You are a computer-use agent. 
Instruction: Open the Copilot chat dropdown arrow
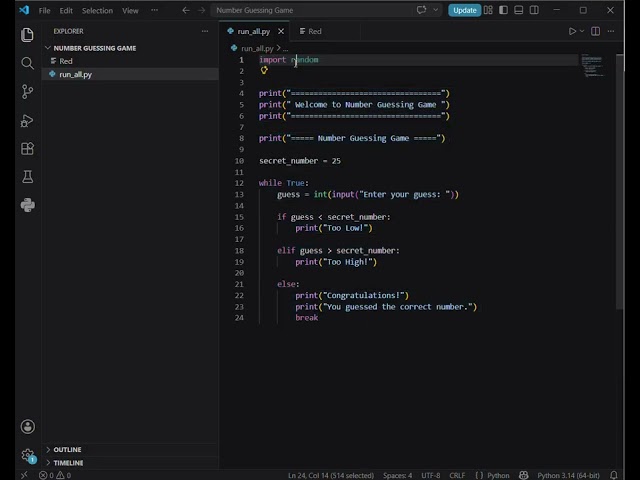point(436,10)
